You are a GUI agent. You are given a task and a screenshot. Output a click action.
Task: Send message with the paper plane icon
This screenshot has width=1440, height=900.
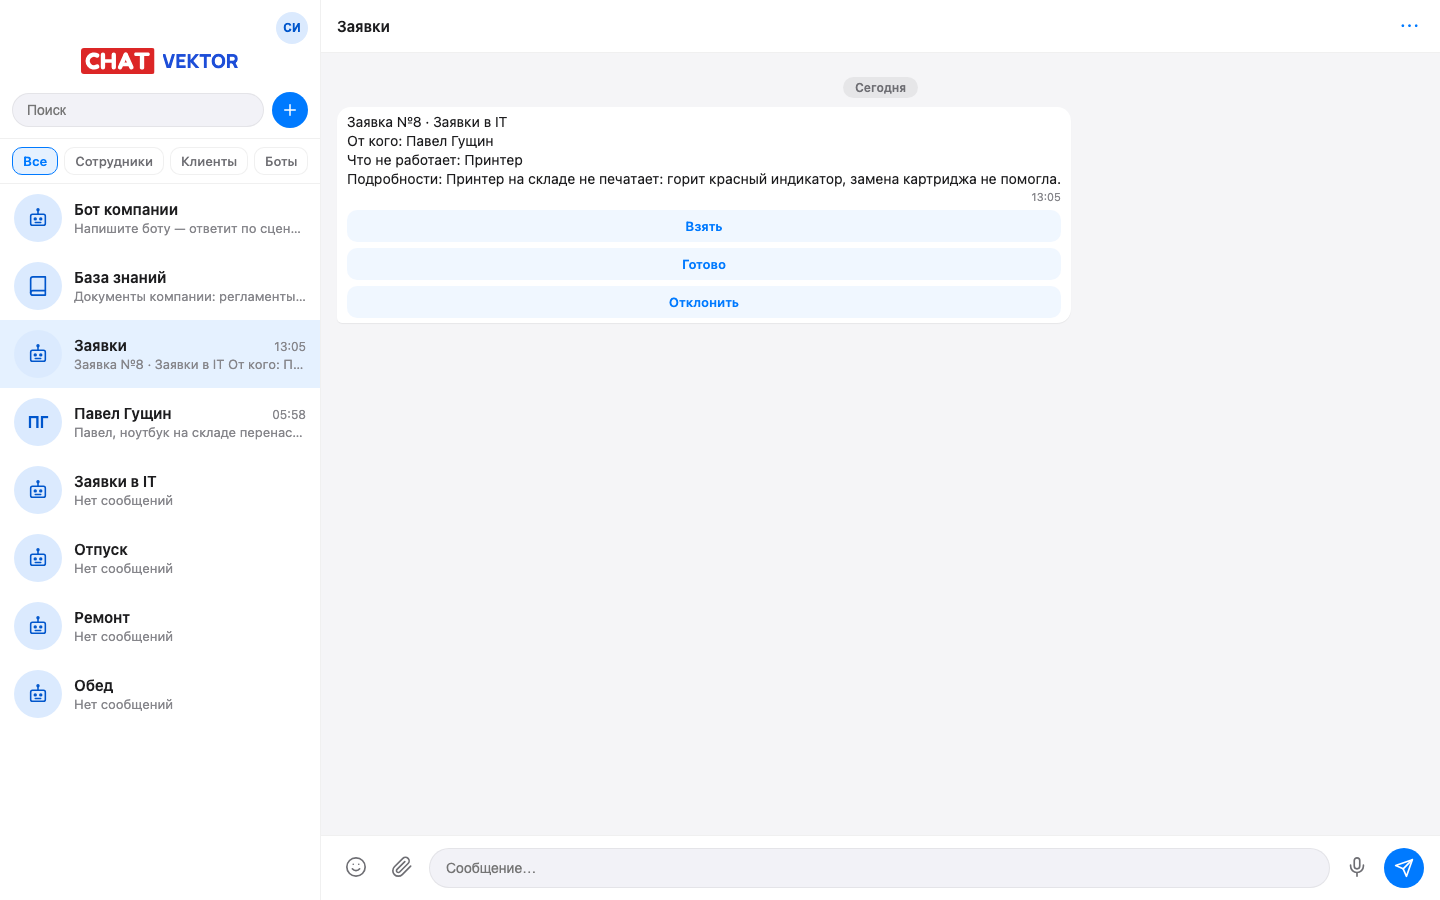click(x=1404, y=867)
